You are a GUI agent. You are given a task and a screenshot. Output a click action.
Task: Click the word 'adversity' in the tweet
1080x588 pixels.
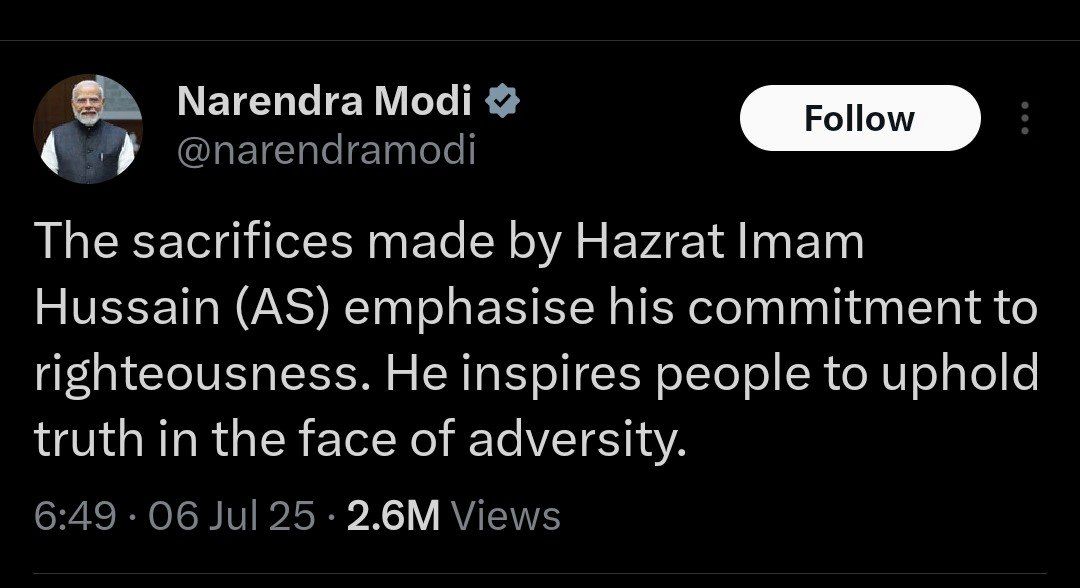[586, 437]
